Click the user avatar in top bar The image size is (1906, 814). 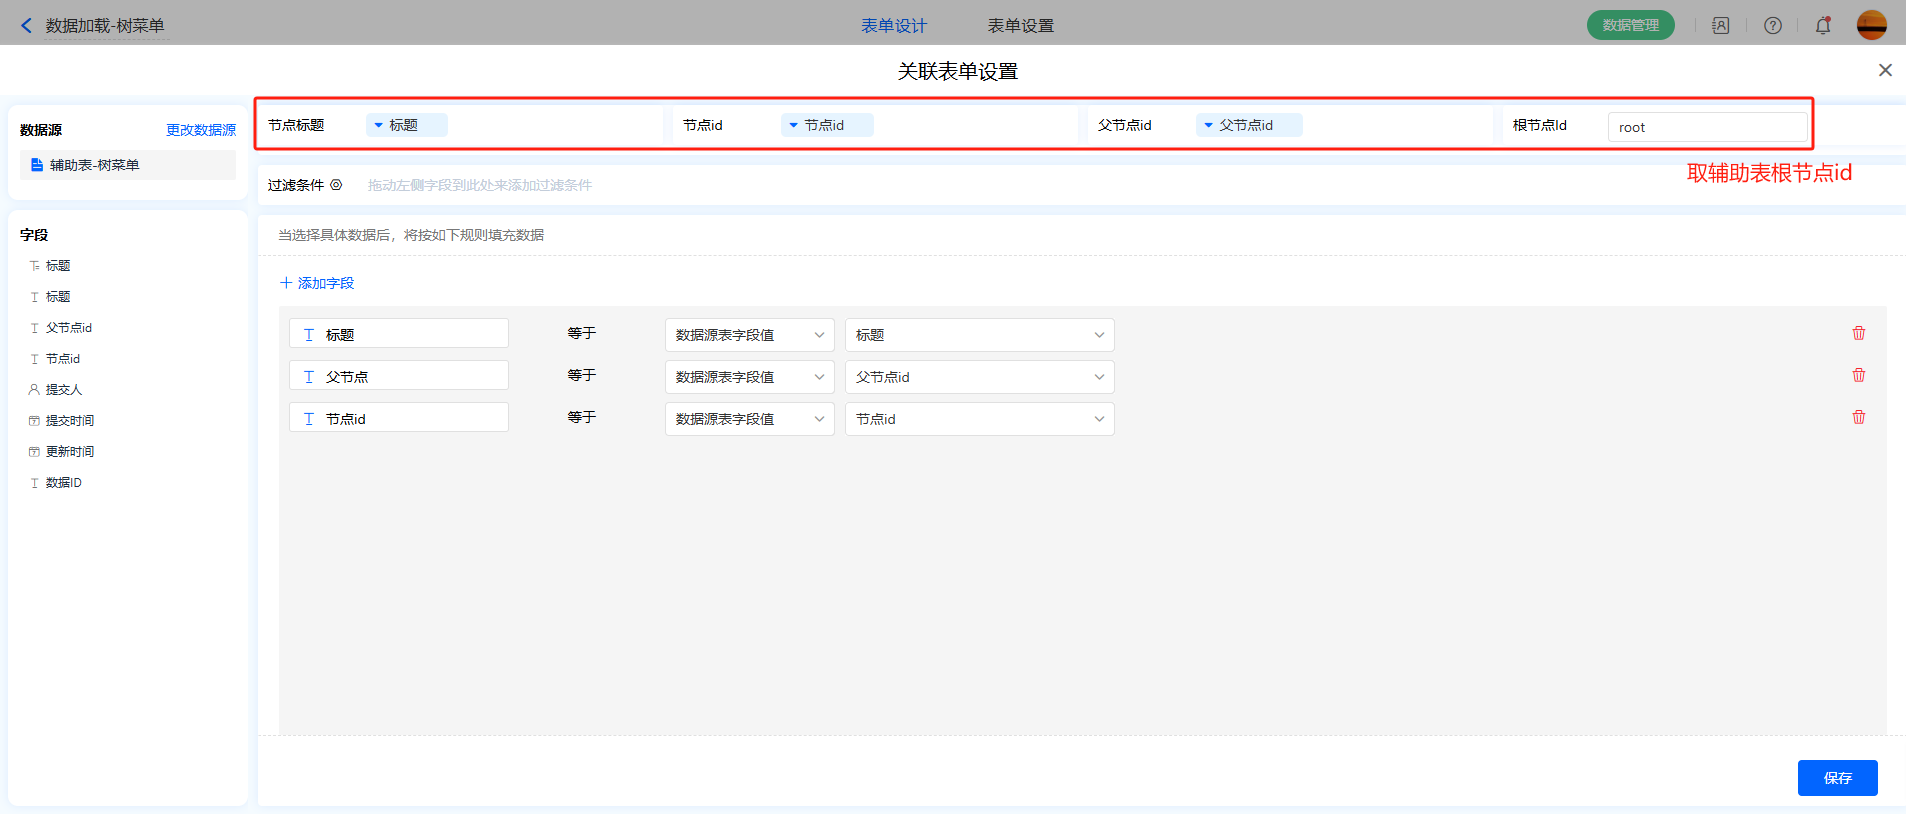(1871, 25)
